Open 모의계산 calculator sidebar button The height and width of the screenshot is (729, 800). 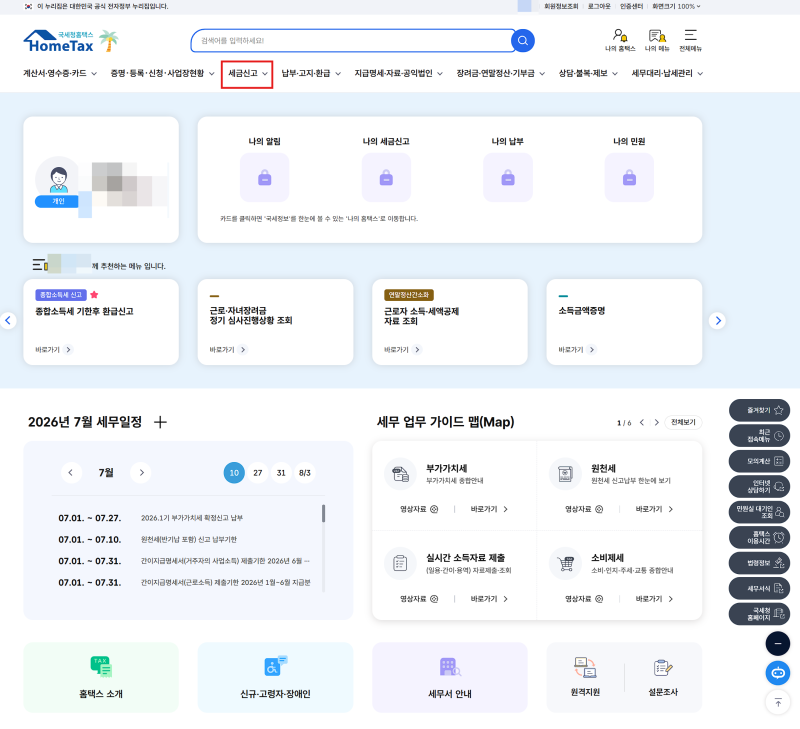click(x=759, y=461)
